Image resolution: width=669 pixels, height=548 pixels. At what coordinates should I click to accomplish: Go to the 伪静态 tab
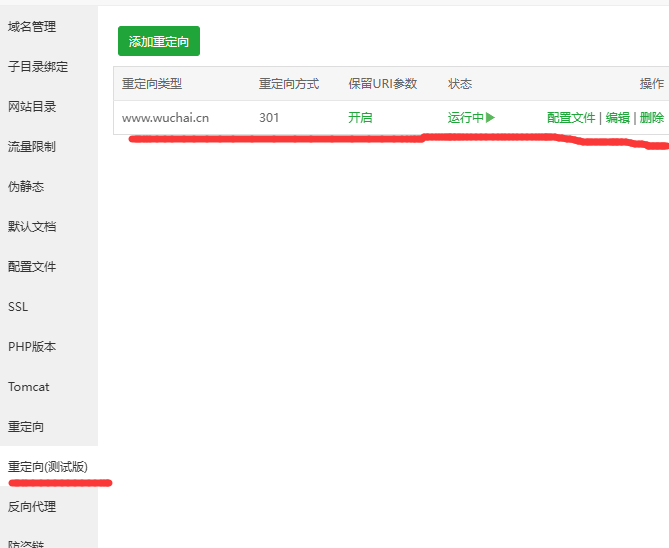[26, 187]
